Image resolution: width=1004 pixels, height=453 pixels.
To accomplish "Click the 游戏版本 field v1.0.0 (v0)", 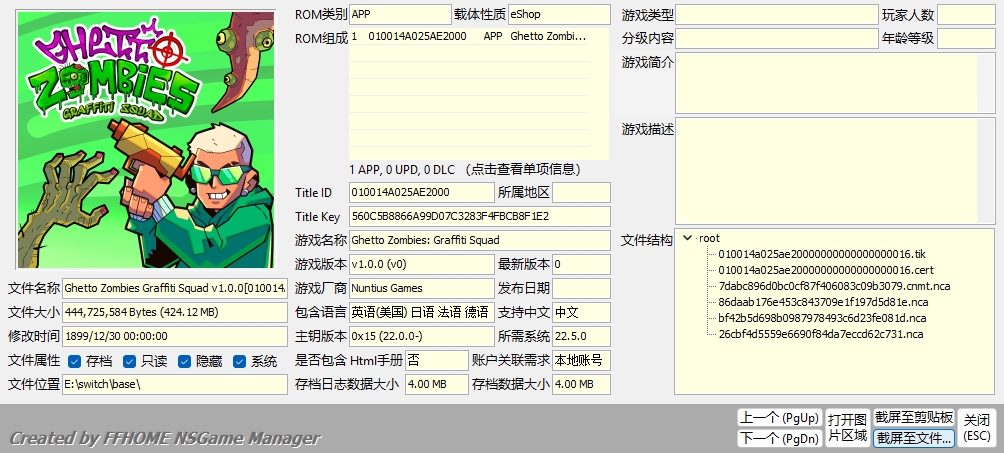I will (x=422, y=264).
